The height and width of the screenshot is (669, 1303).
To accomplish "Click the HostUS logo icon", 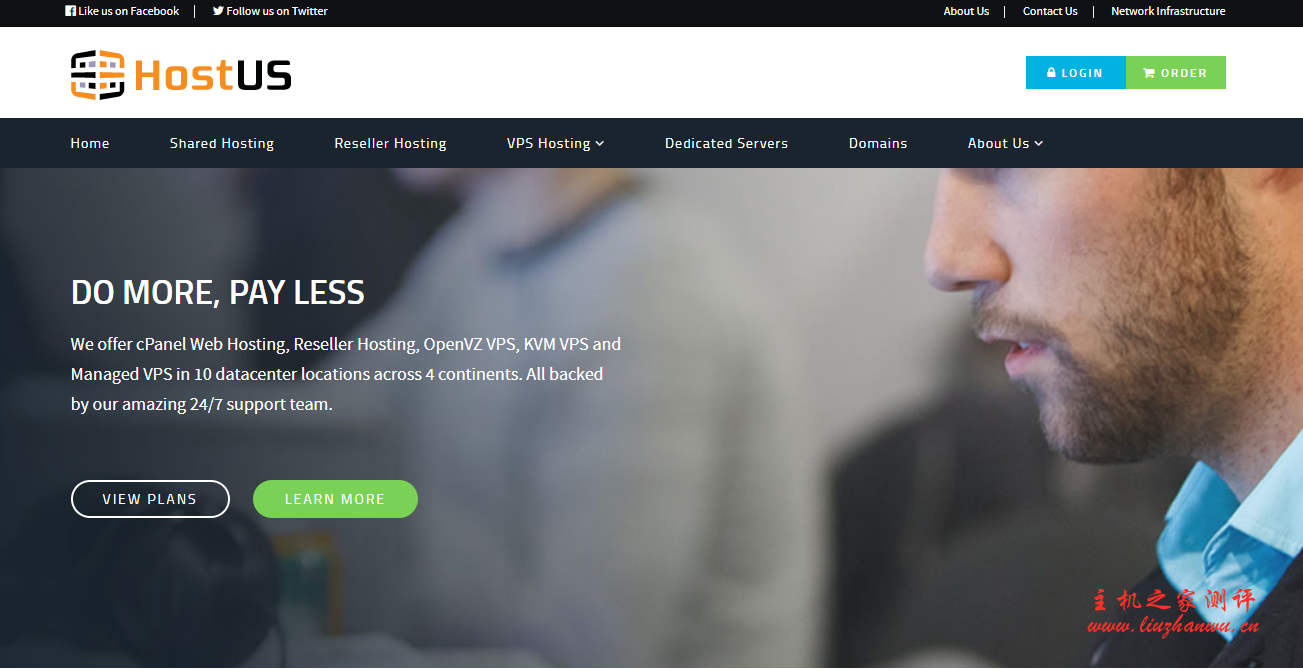I will click(97, 74).
